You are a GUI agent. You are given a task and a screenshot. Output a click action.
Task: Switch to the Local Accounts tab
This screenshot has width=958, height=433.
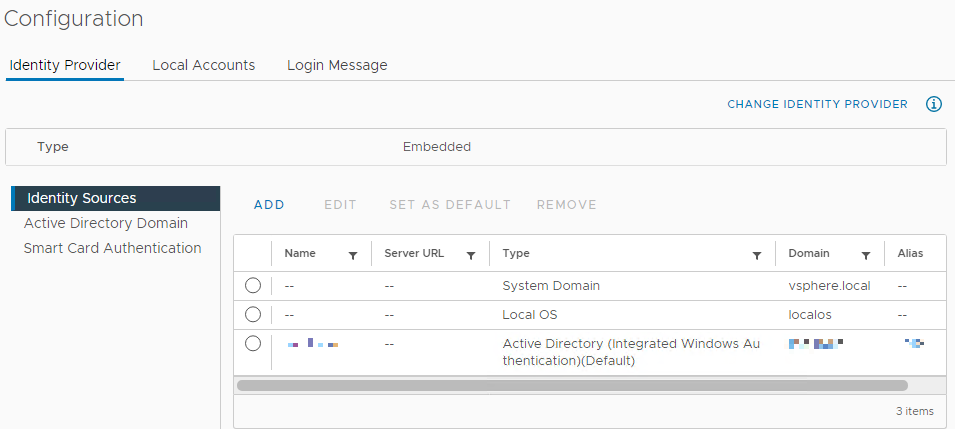click(203, 65)
